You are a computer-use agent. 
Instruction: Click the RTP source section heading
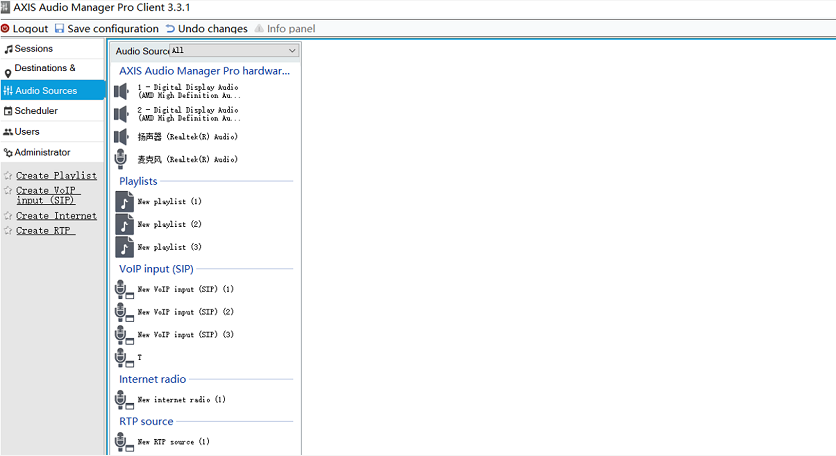coord(146,421)
